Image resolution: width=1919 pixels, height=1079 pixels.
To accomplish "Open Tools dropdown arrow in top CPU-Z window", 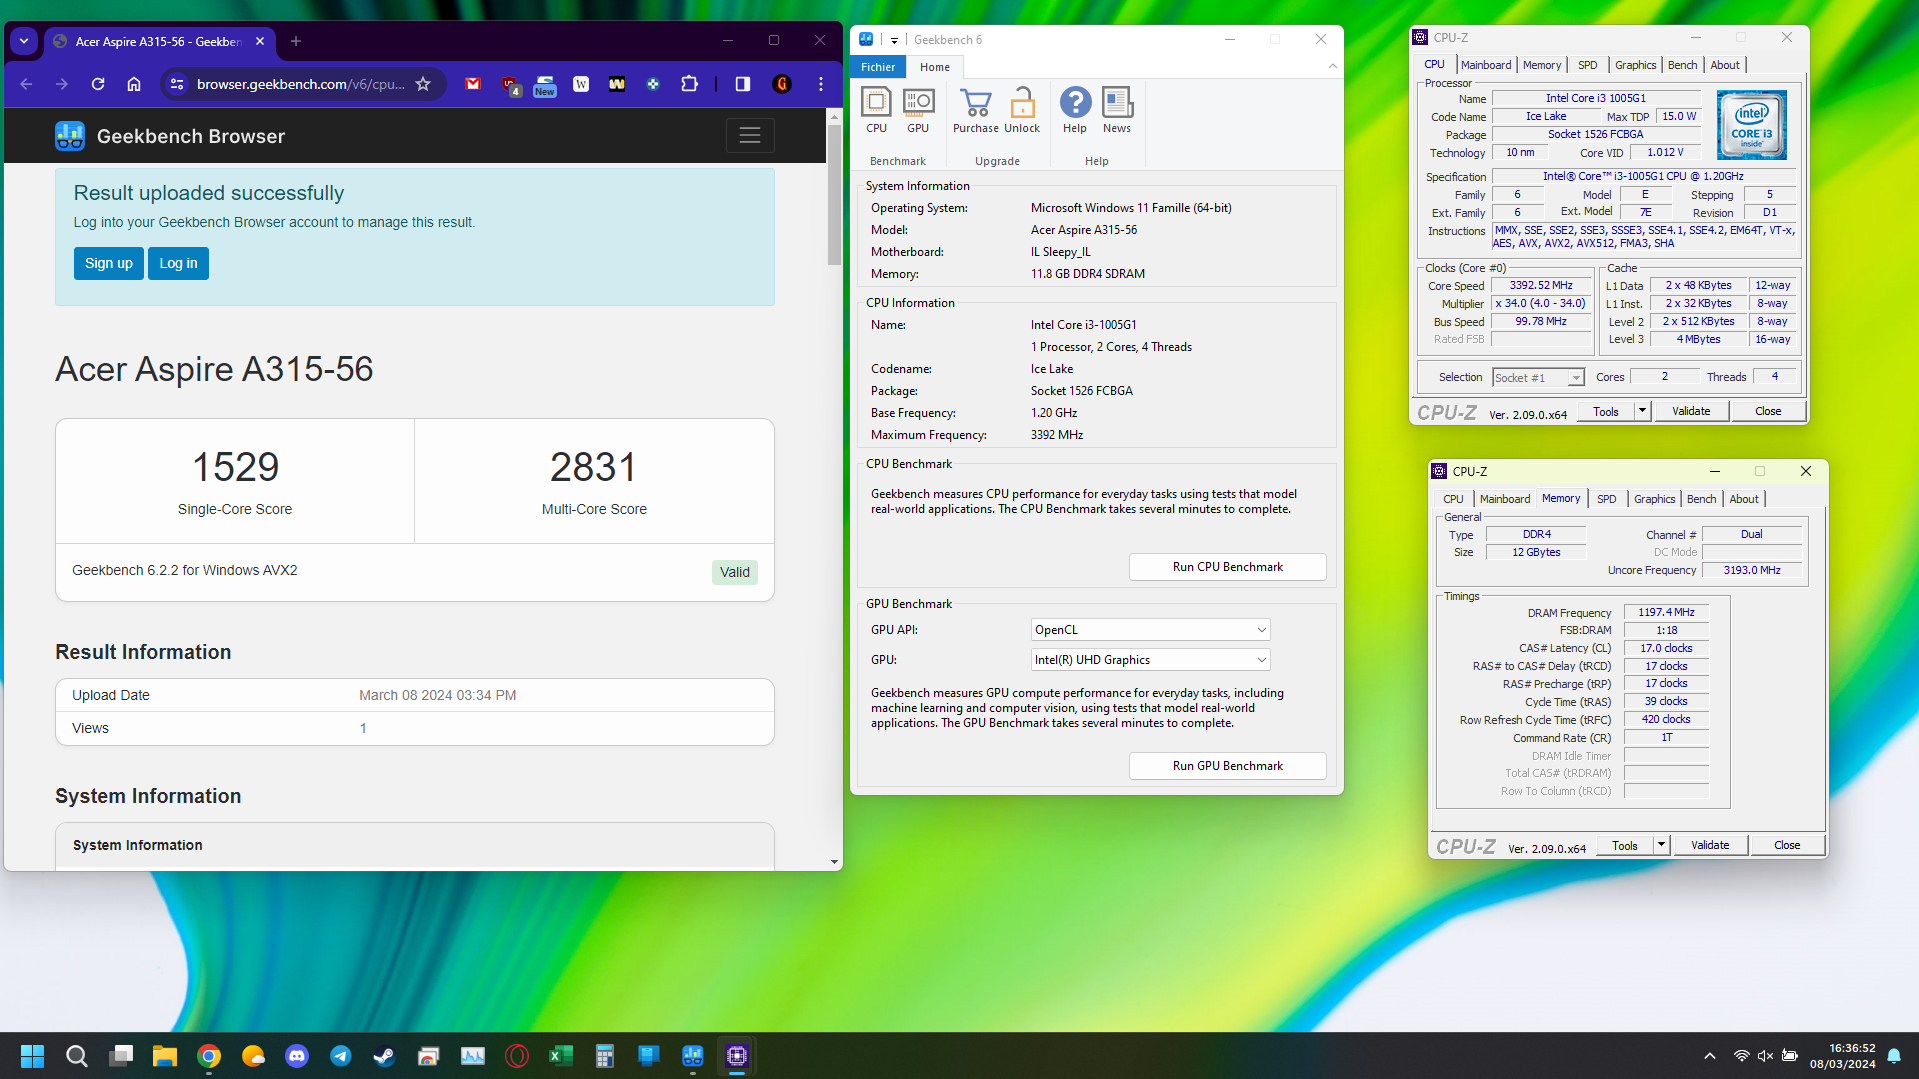I will (1641, 411).
